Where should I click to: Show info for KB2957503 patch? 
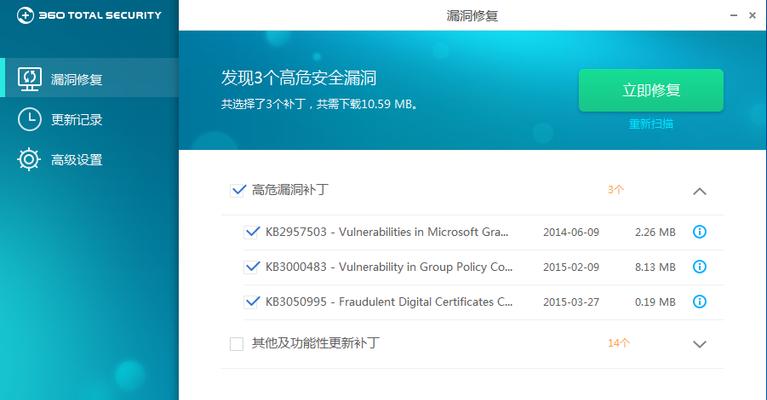pyautogui.click(x=699, y=232)
